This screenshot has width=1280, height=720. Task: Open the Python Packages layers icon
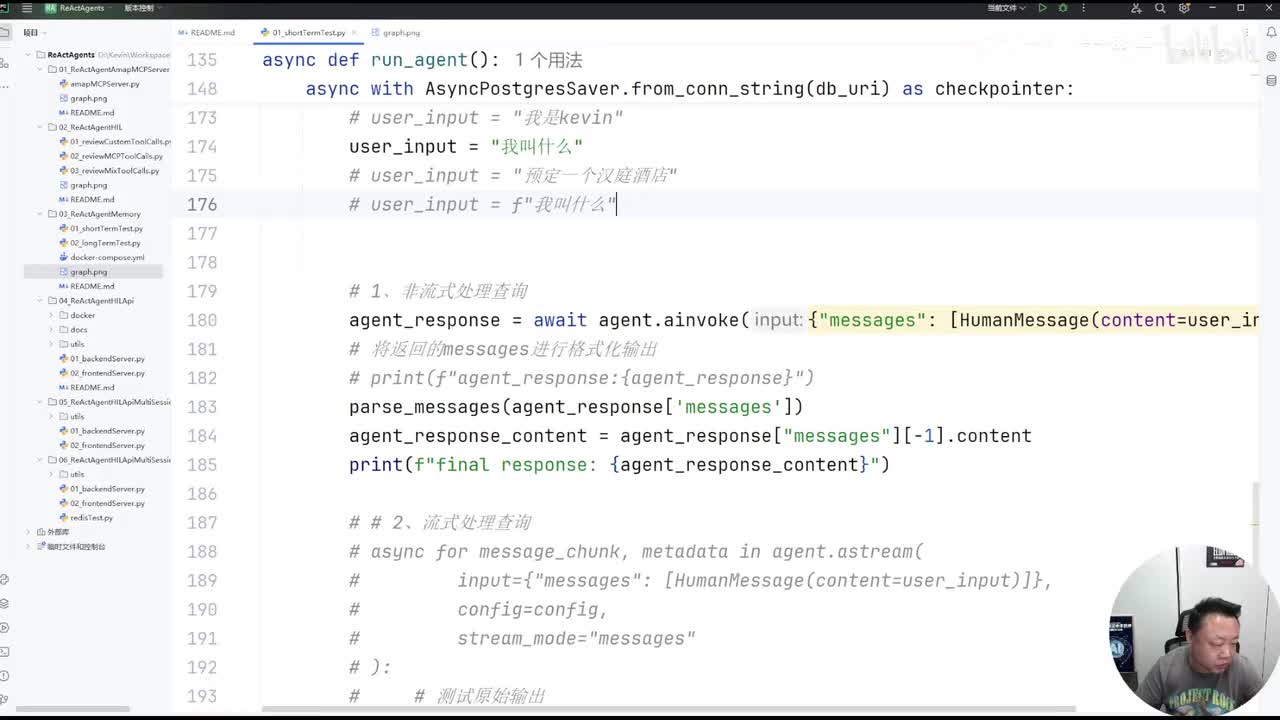[5, 603]
